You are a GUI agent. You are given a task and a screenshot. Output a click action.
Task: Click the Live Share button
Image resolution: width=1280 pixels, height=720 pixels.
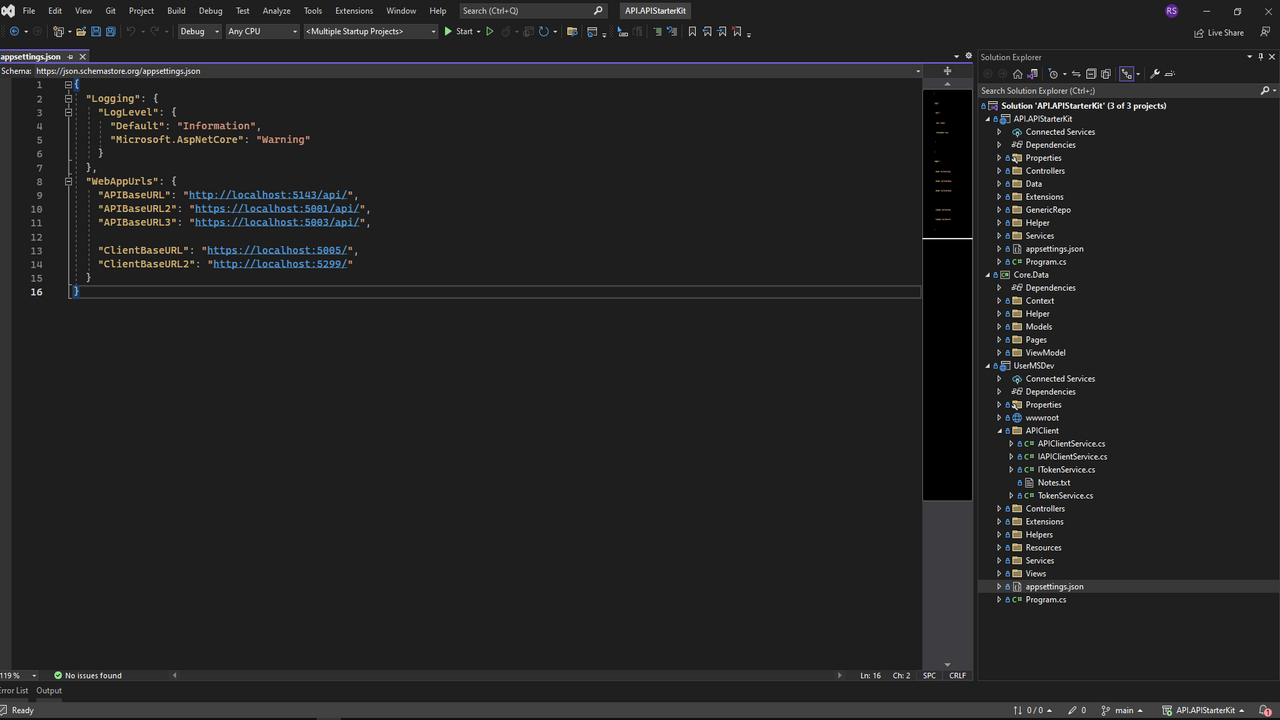coord(1219,32)
